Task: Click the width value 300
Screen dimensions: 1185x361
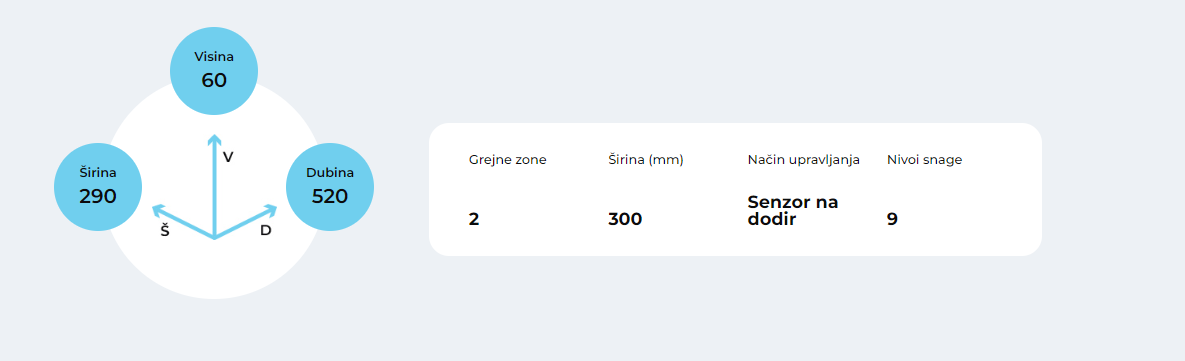Action: point(625,219)
